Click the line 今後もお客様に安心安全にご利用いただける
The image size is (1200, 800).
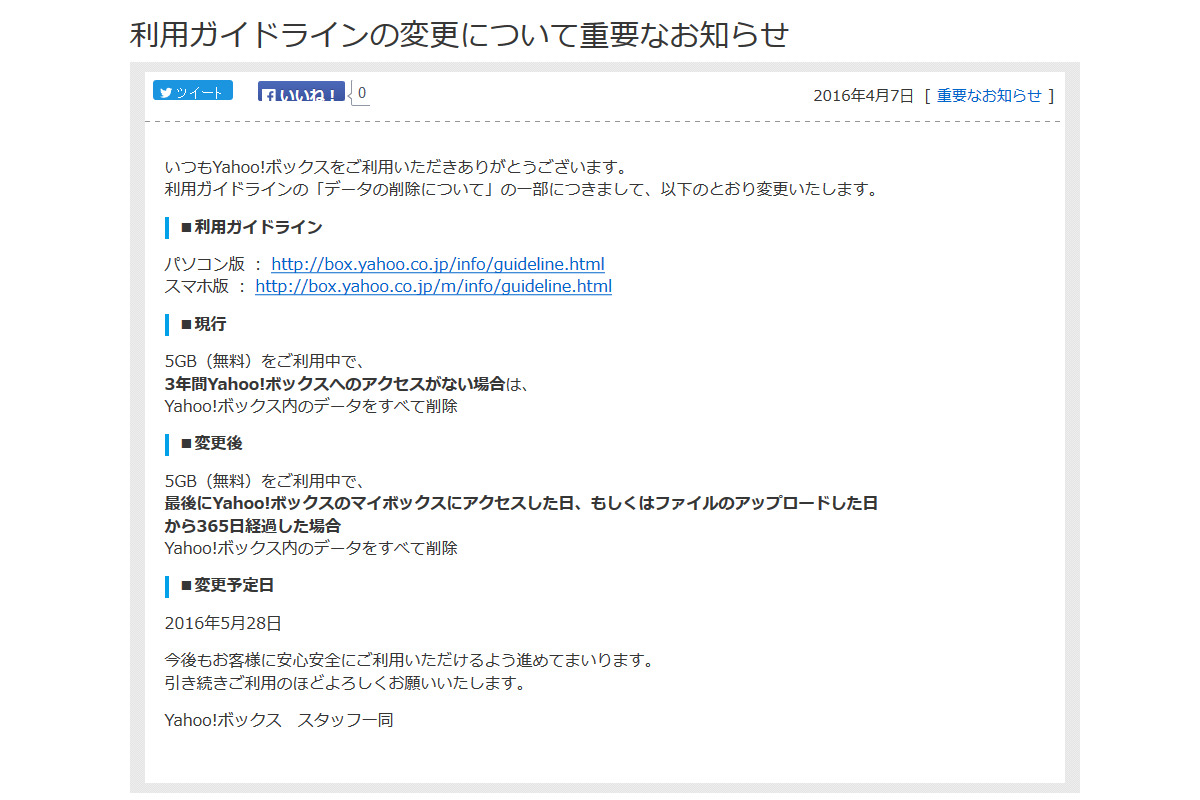click(409, 661)
